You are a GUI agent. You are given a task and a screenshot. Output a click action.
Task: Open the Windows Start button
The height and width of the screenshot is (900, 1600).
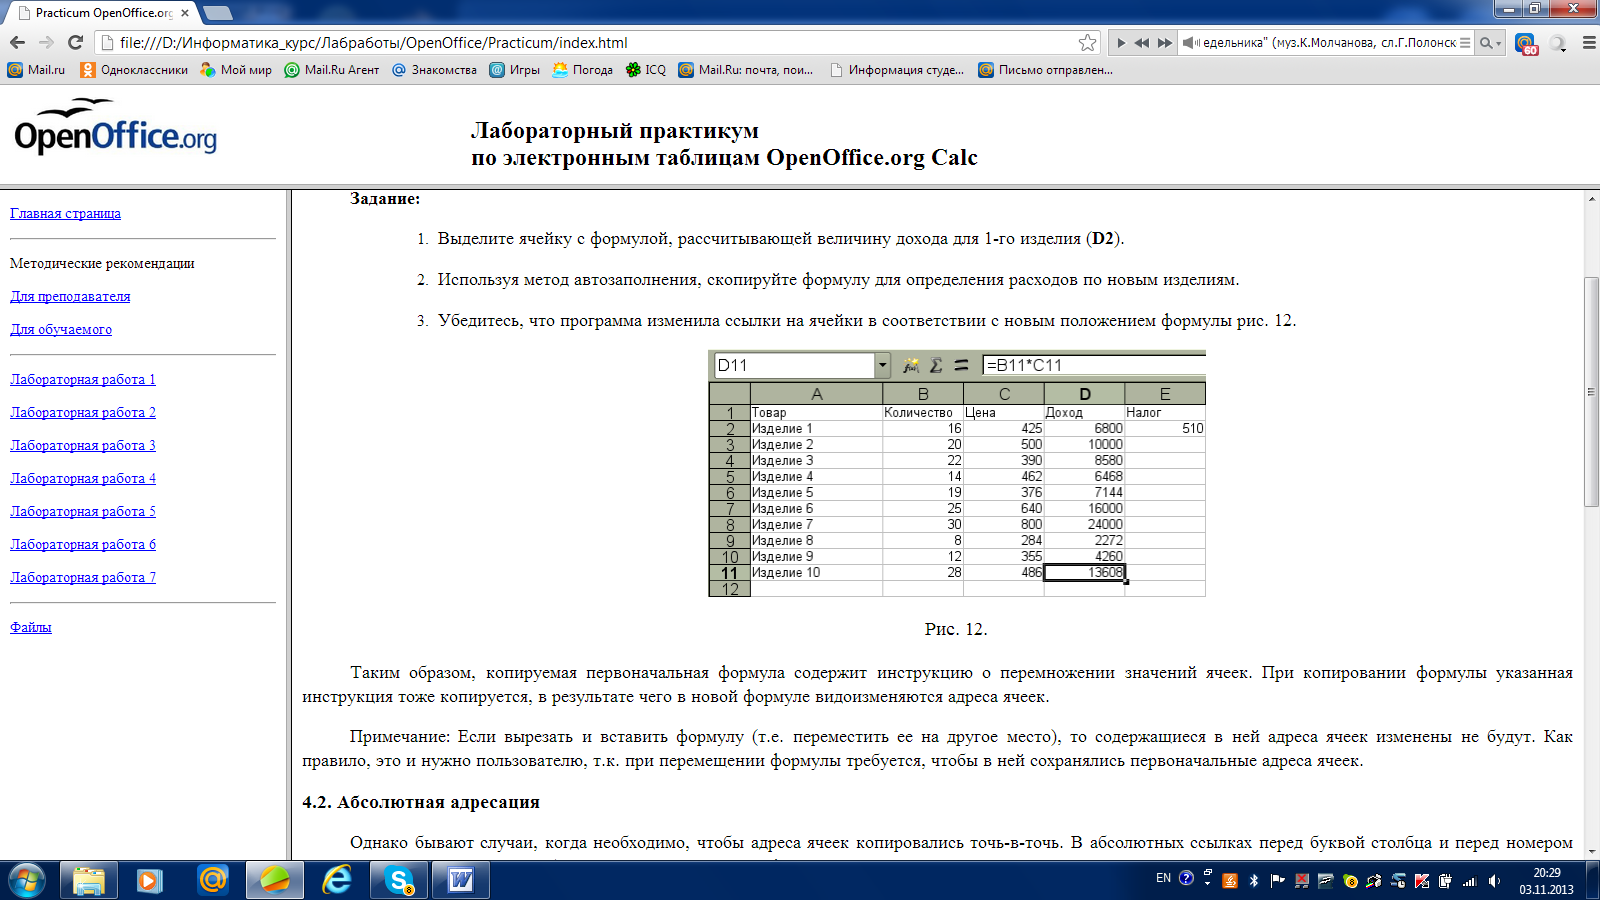pyautogui.click(x=26, y=880)
